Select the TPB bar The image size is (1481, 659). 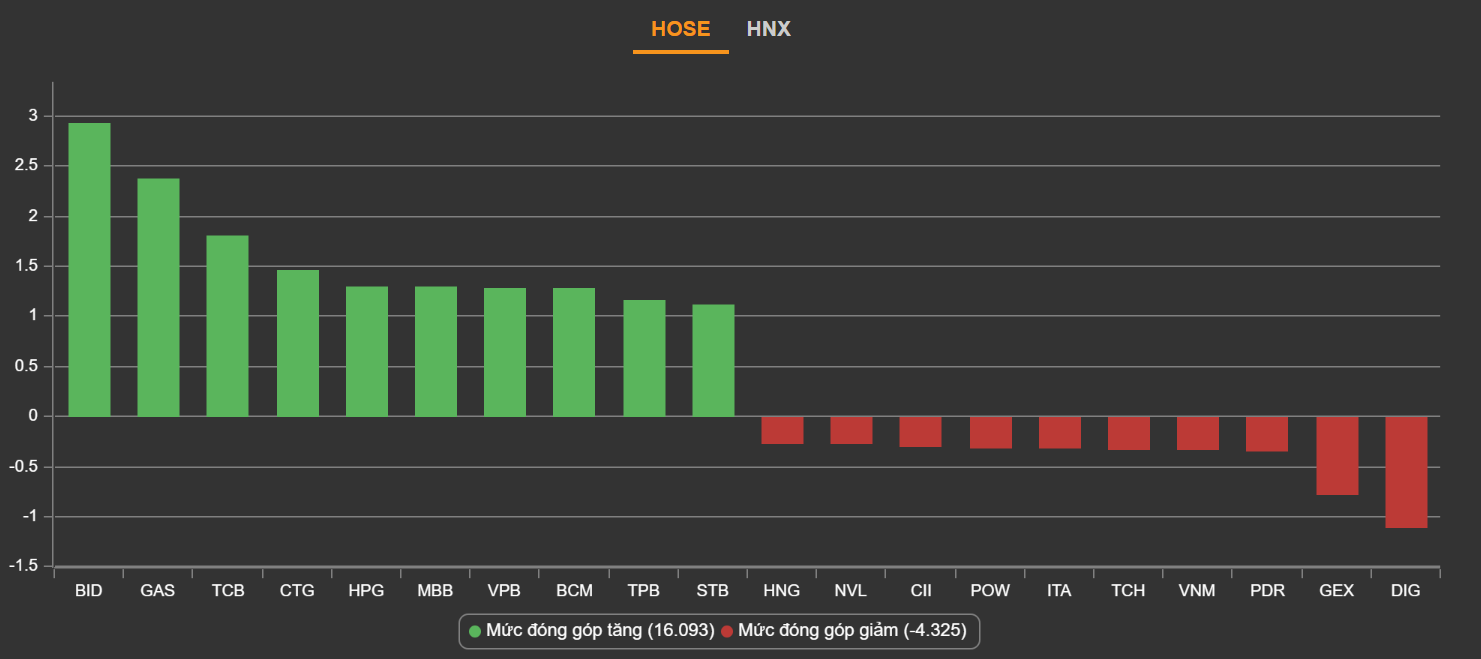coord(644,358)
